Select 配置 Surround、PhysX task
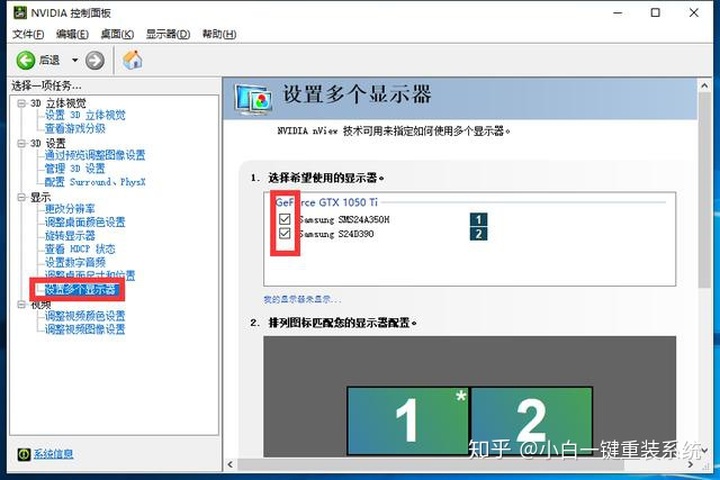 (95, 182)
